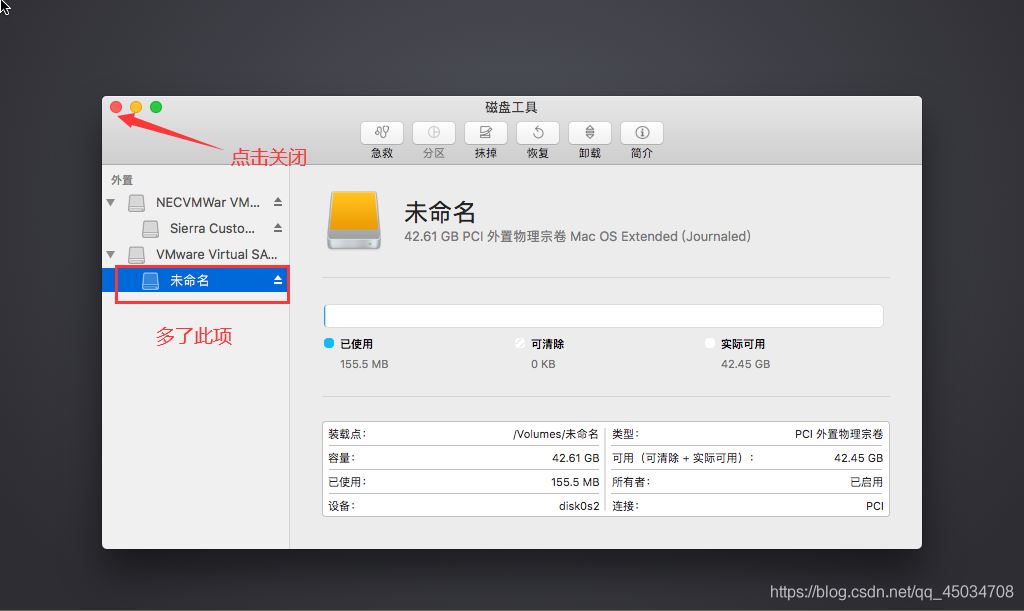The height and width of the screenshot is (611, 1024).
Task: Click the connection value PCI
Action: coord(874,506)
